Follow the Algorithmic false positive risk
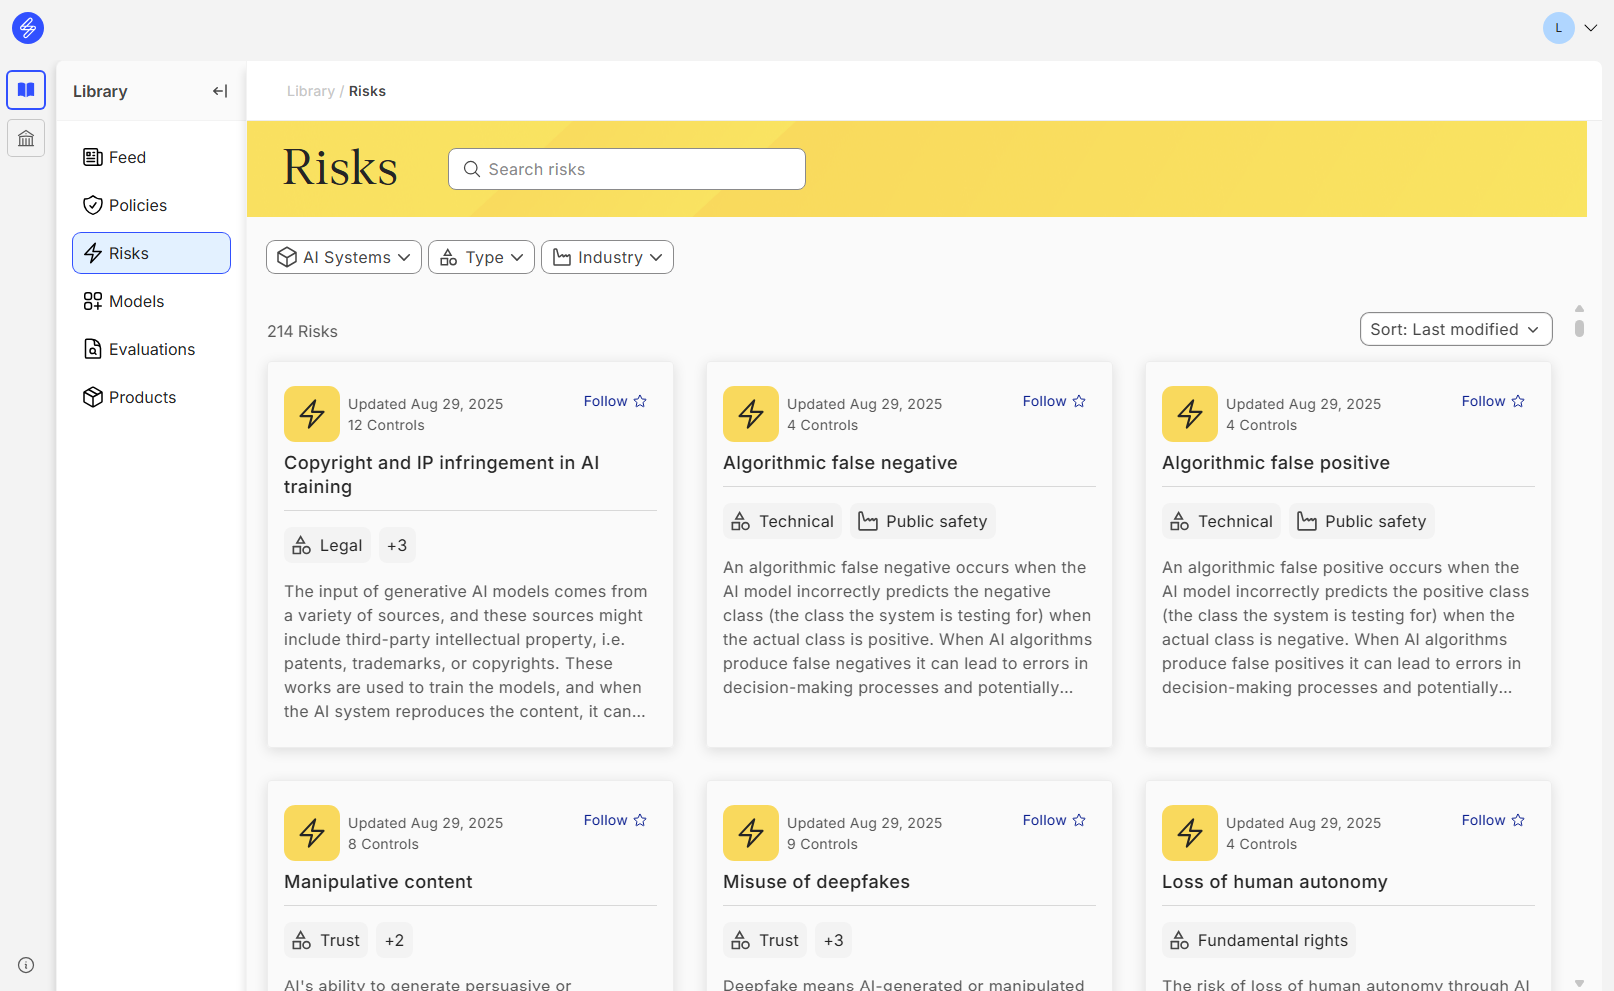Screen dimensions: 1614x991 [x=1492, y=401]
